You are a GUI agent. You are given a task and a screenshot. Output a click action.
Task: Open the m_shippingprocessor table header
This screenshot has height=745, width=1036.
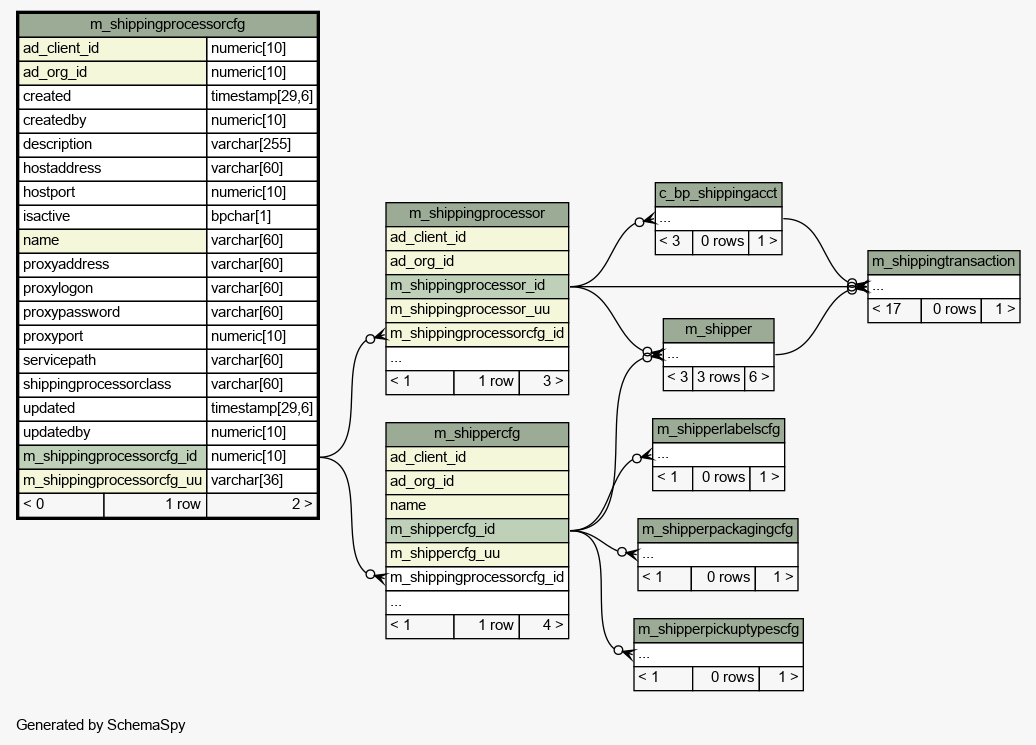point(477,214)
